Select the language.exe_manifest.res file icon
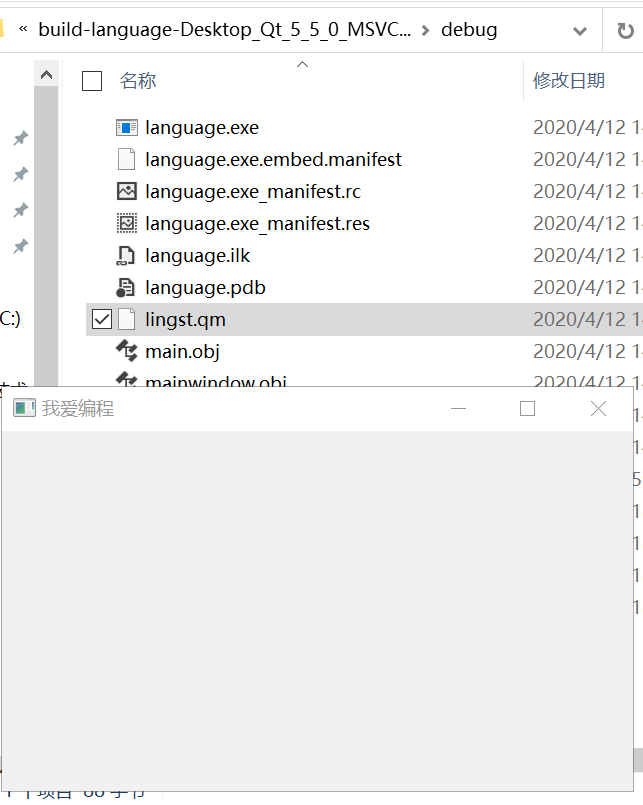643x805 pixels. coord(127,223)
